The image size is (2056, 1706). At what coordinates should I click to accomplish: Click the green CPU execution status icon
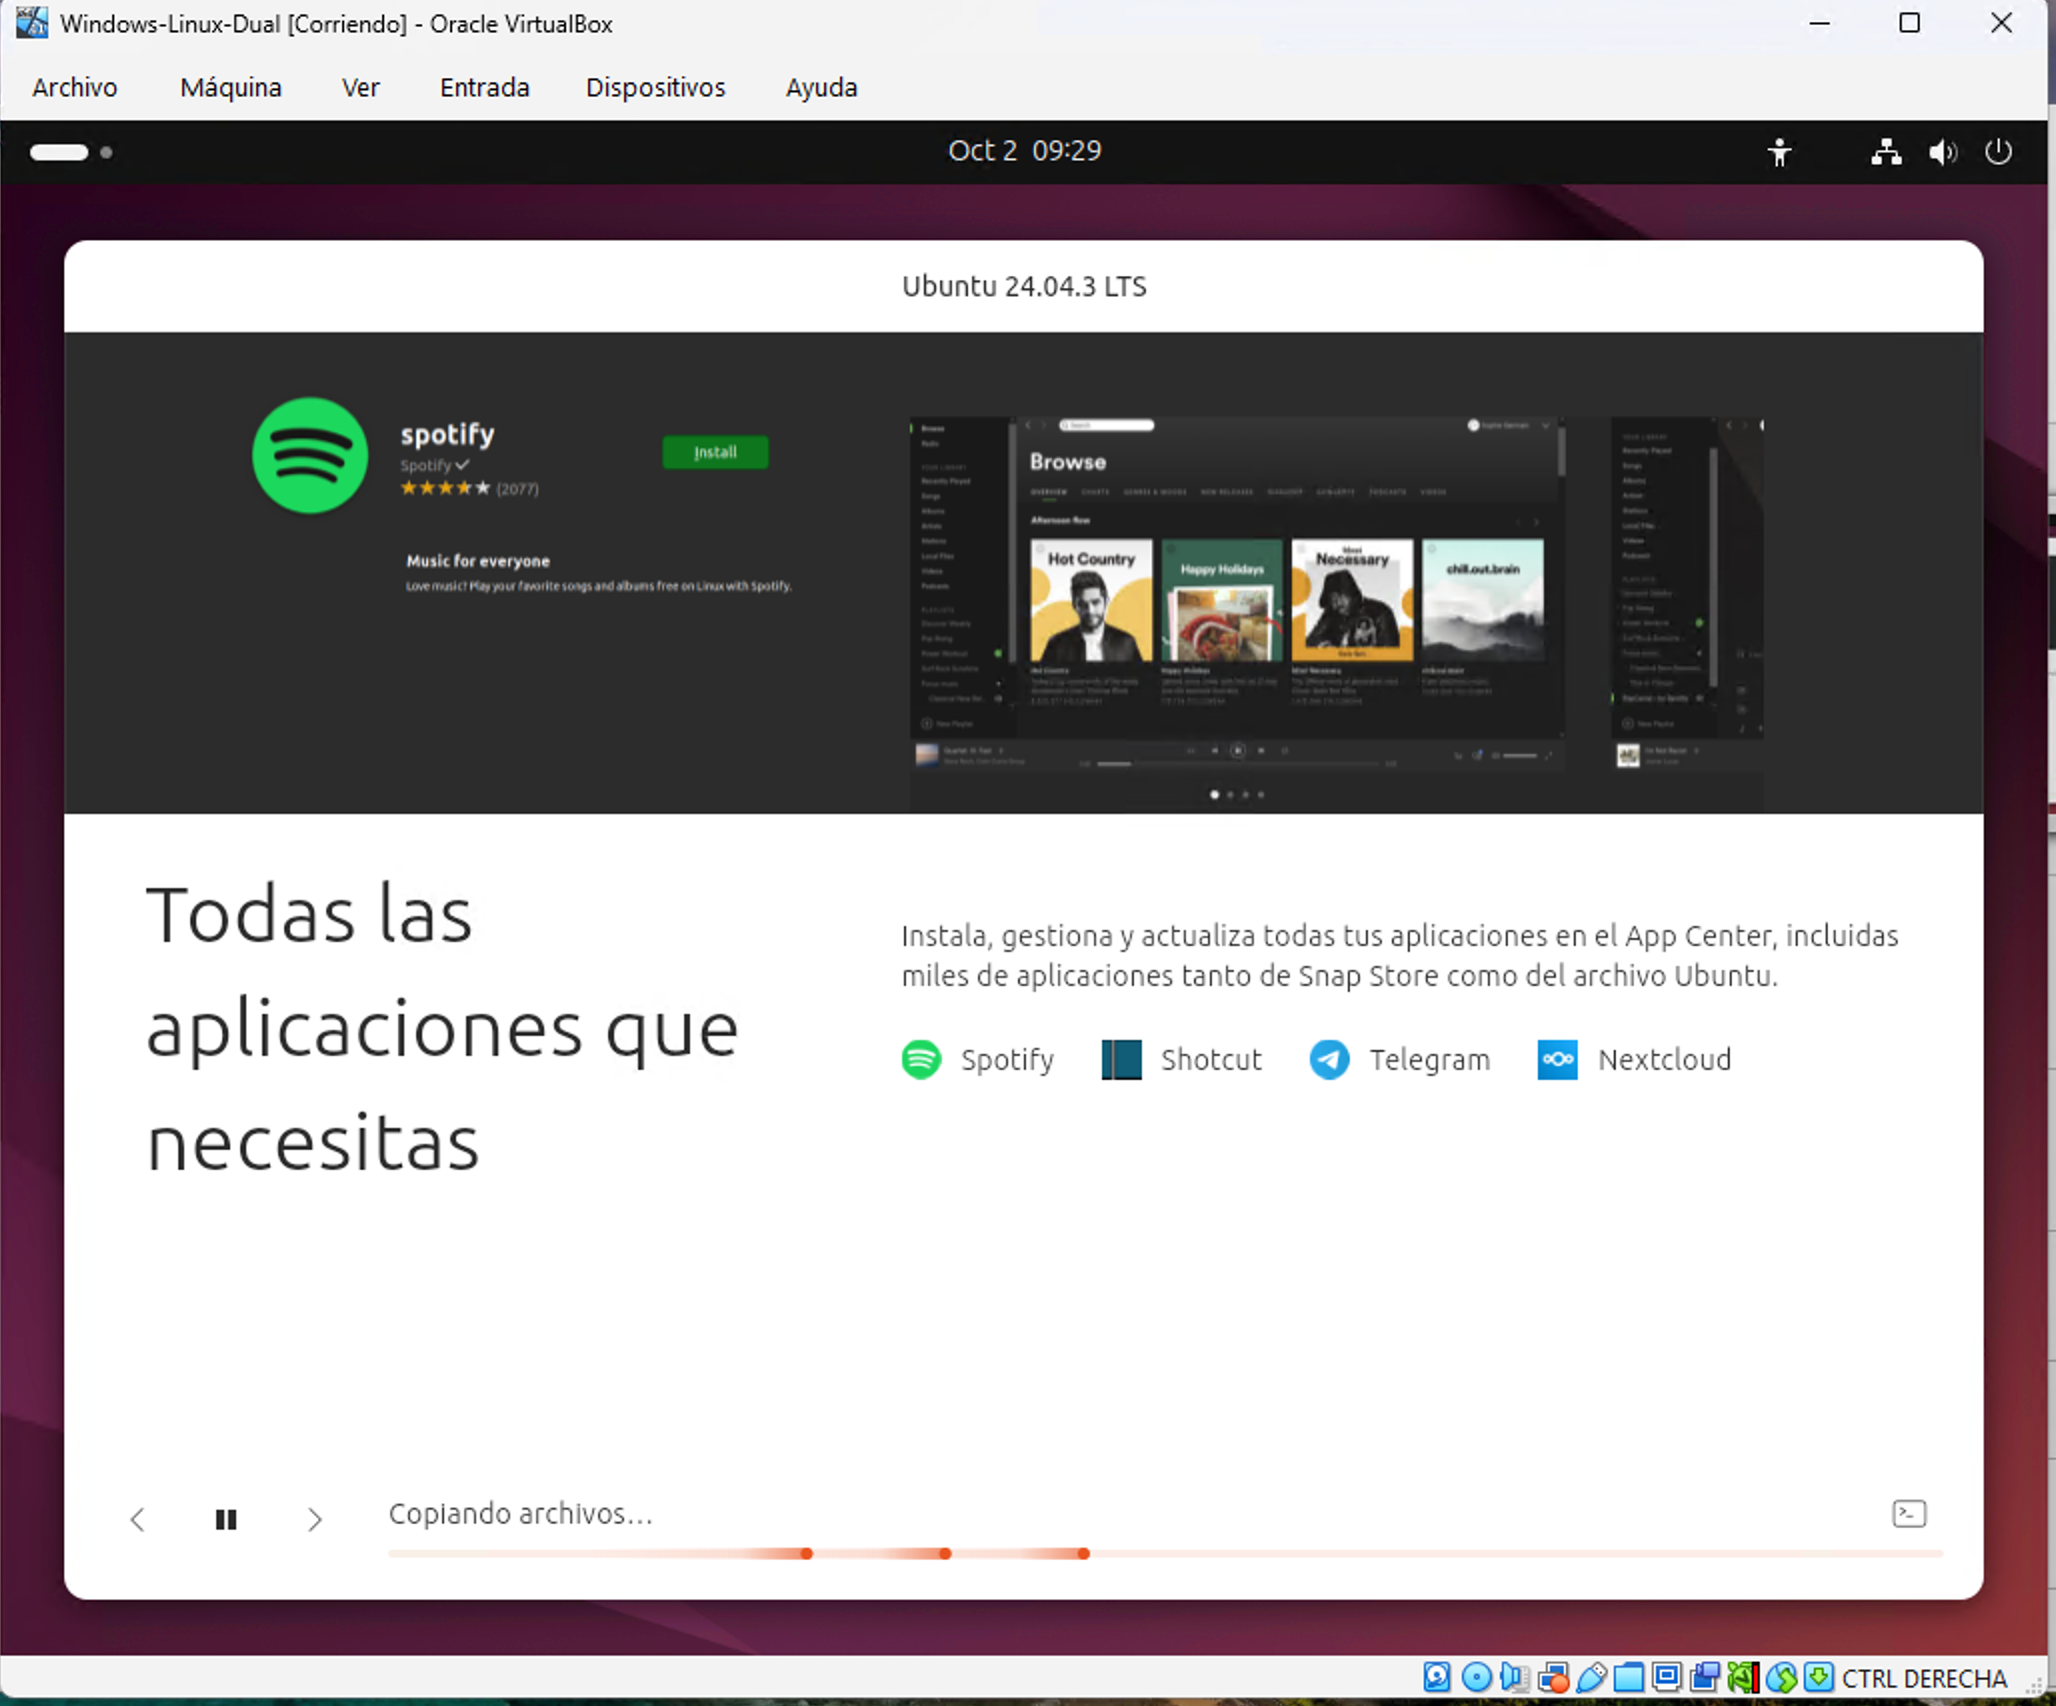(x=1743, y=1677)
